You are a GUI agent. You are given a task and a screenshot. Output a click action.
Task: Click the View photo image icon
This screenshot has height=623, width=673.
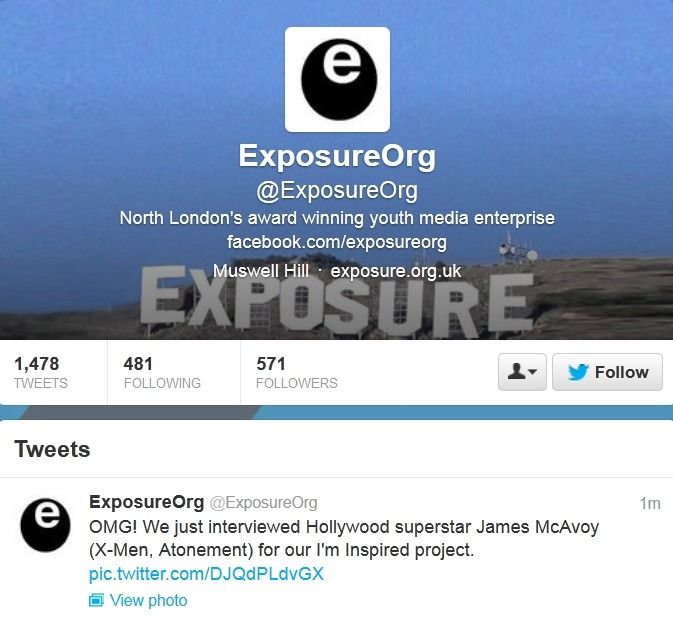[96, 600]
